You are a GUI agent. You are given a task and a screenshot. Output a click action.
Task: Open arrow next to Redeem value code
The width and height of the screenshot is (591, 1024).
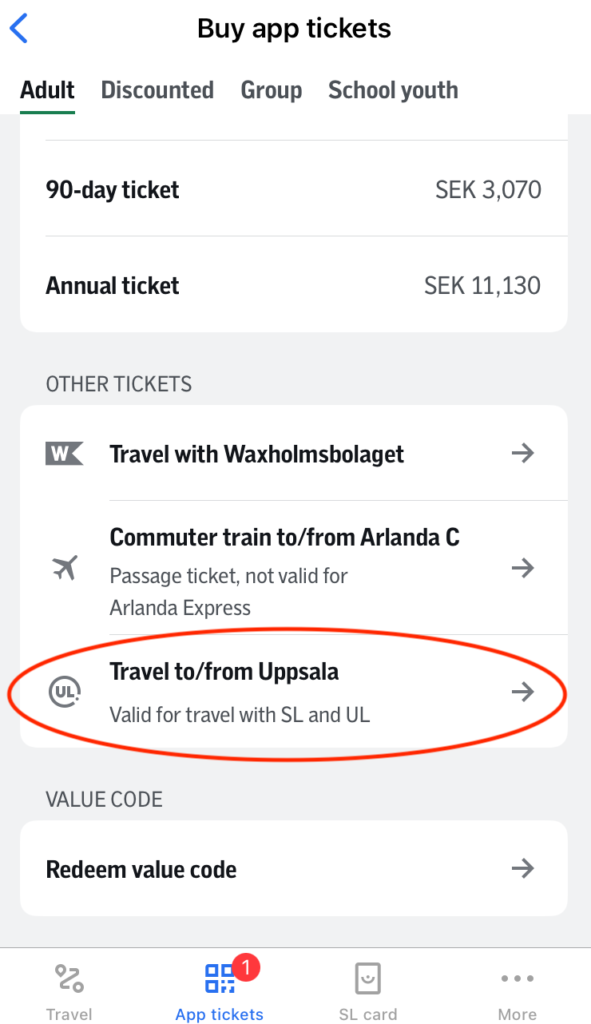[x=523, y=868]
